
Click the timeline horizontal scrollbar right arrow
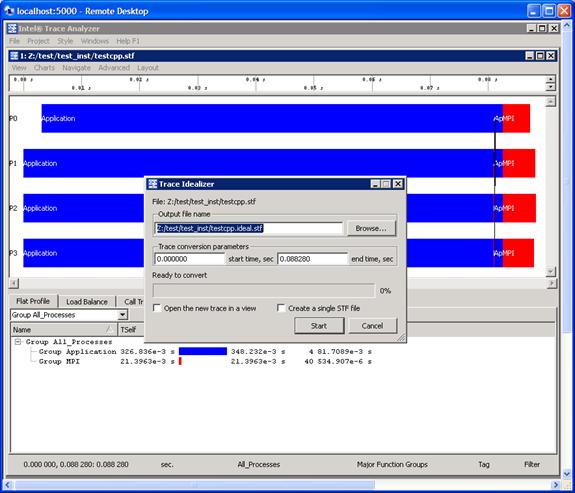coord(551,283)
